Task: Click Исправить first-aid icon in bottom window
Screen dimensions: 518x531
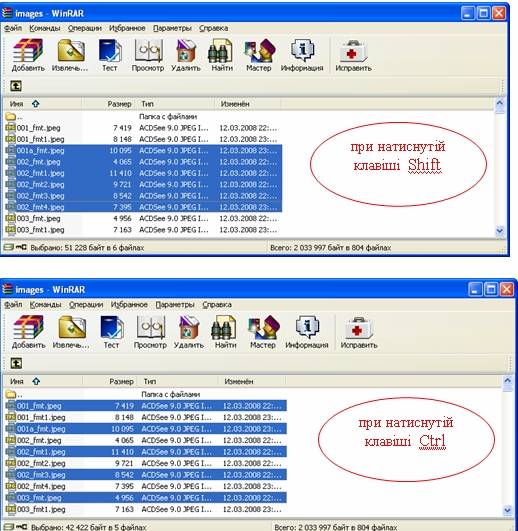Action: [x=359, y=327]
